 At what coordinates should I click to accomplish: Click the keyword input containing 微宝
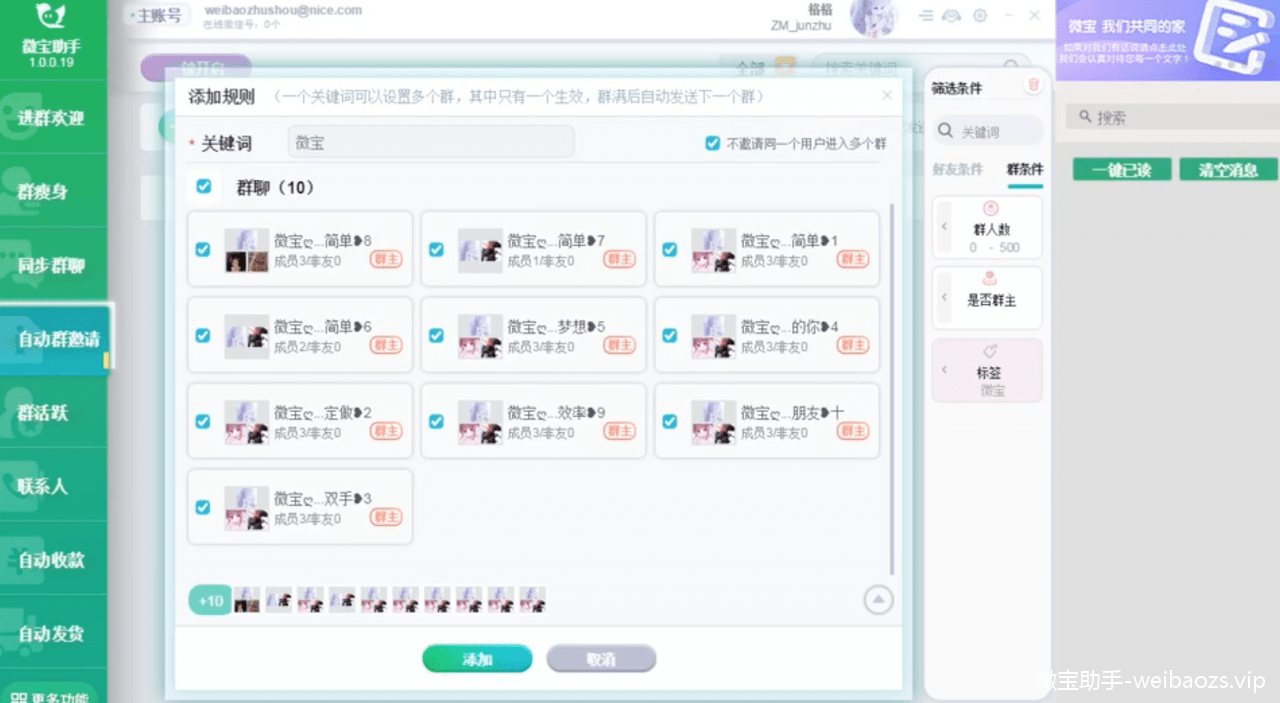click(x=430, y=142)
